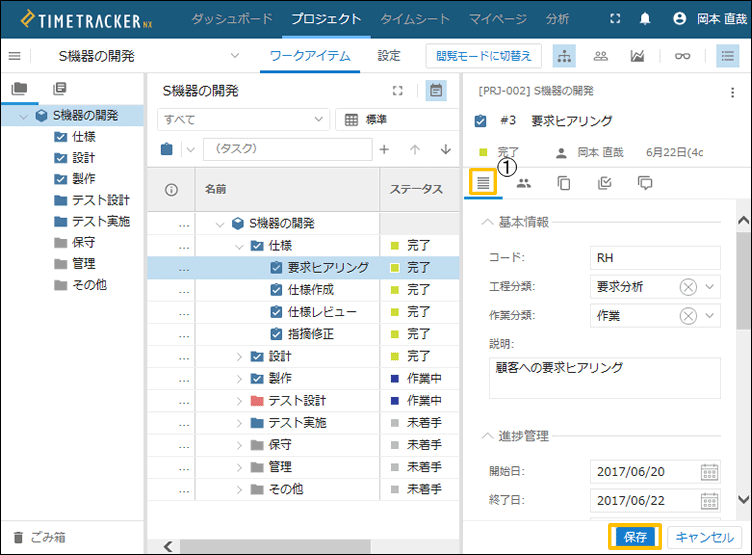This screenshot has height=555, width=752.
Task: Click the notification bell icon
Action: pos(645,19)
